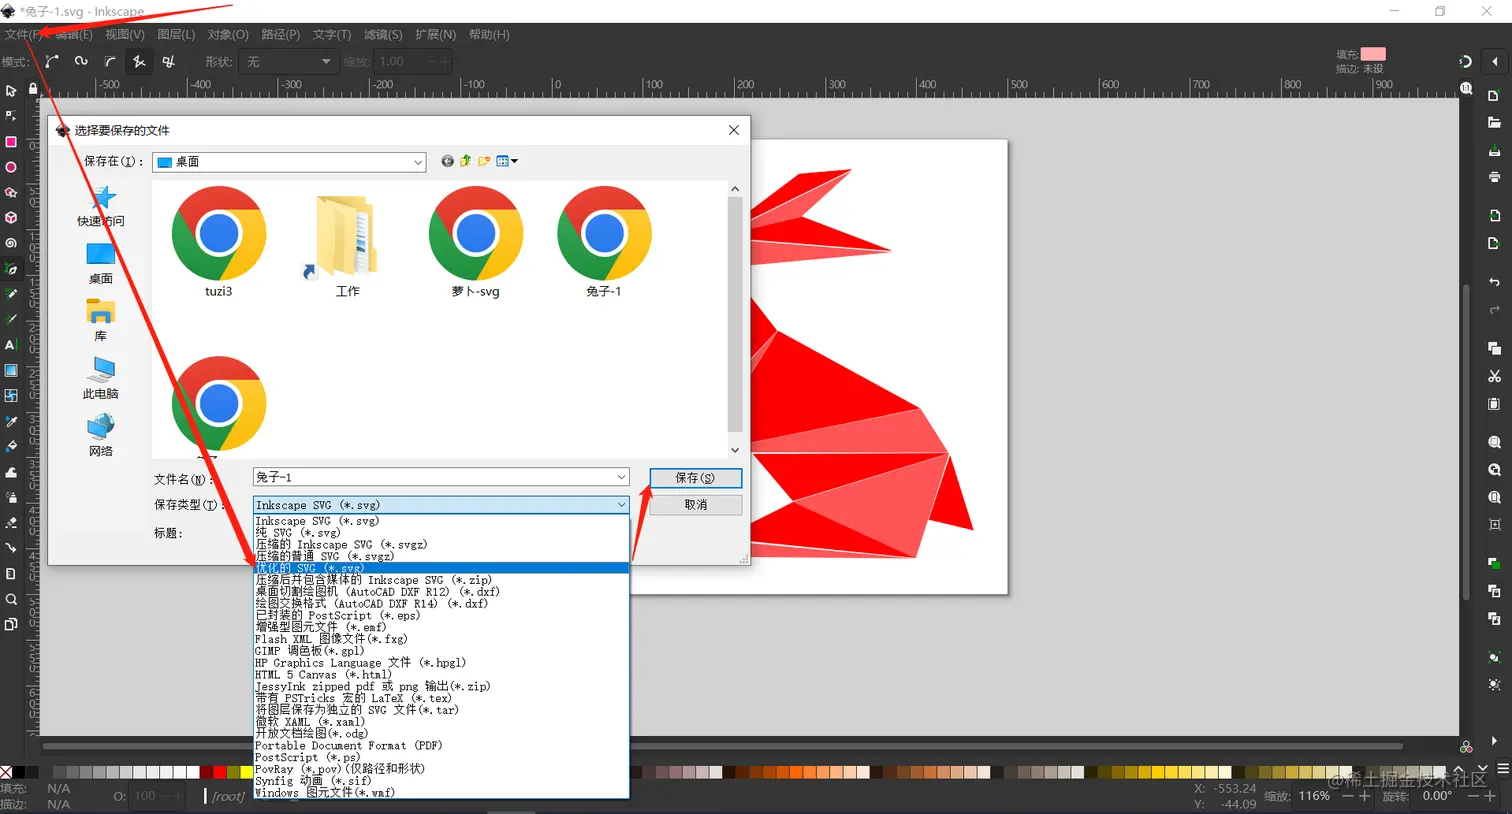Choose 纯 SVG (*.svg) option
Screen dimensions: 1512x814
(441, 533)
